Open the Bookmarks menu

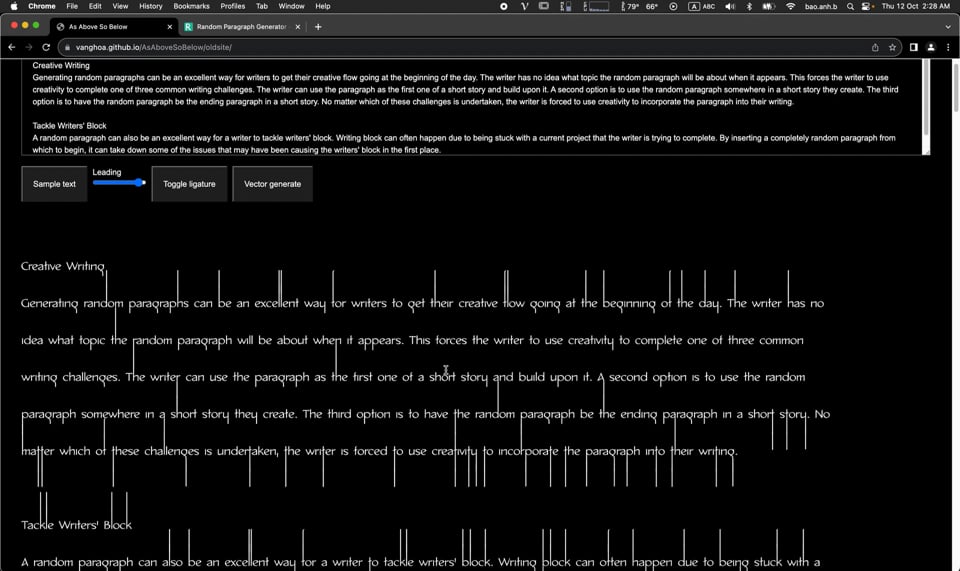pyautogui.click(x=191, y=6)
